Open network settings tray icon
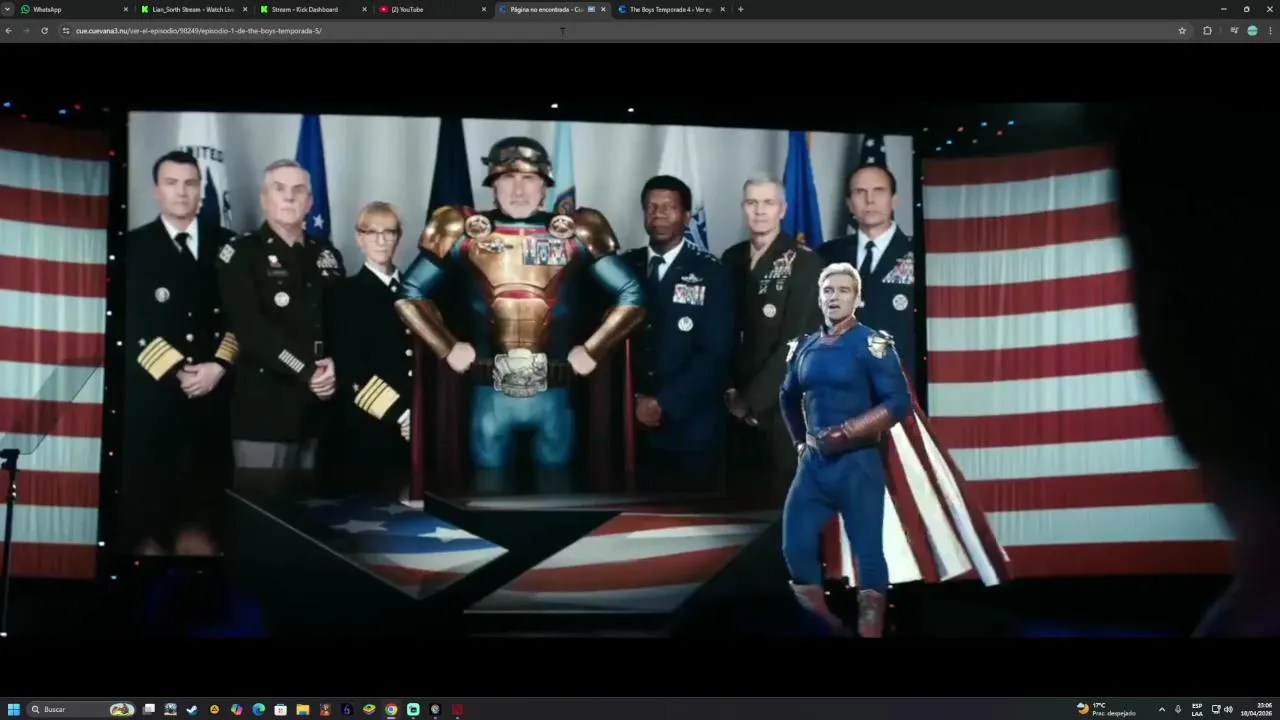The image size is (1280, 720). (x=1216, y=709)
